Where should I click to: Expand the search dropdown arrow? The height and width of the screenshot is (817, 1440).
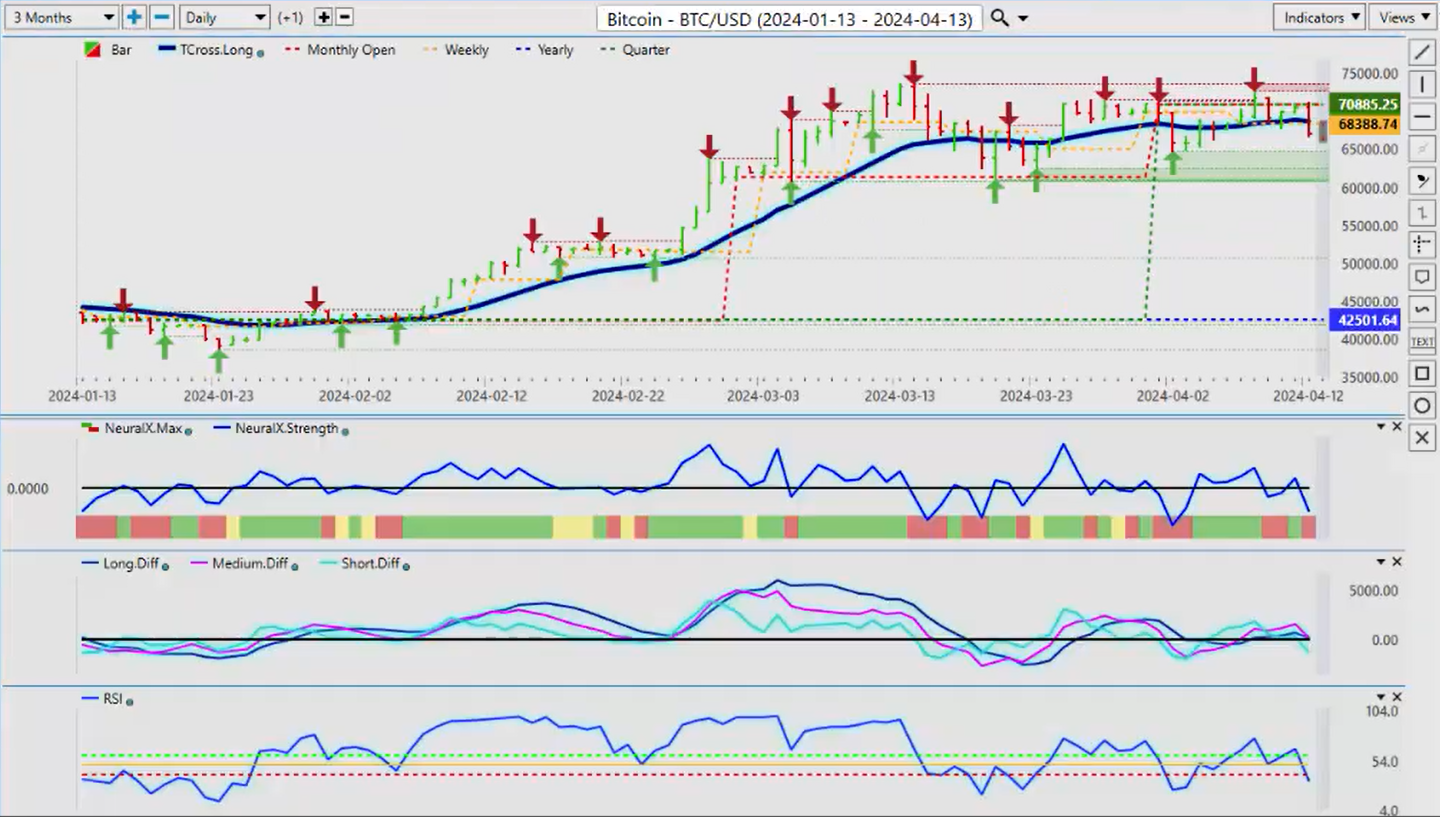point(1023,18)
